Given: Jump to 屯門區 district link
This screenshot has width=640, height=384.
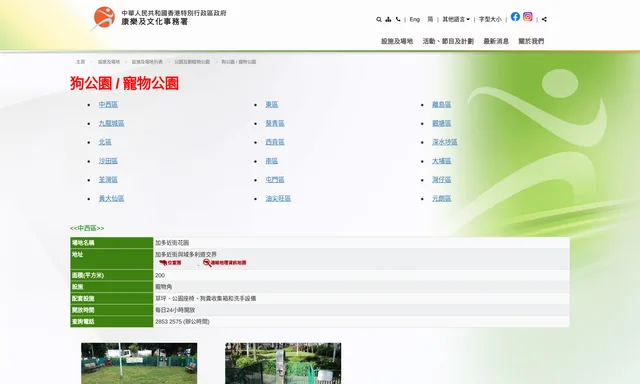Looking at the screenshot, I should [275, 180].
